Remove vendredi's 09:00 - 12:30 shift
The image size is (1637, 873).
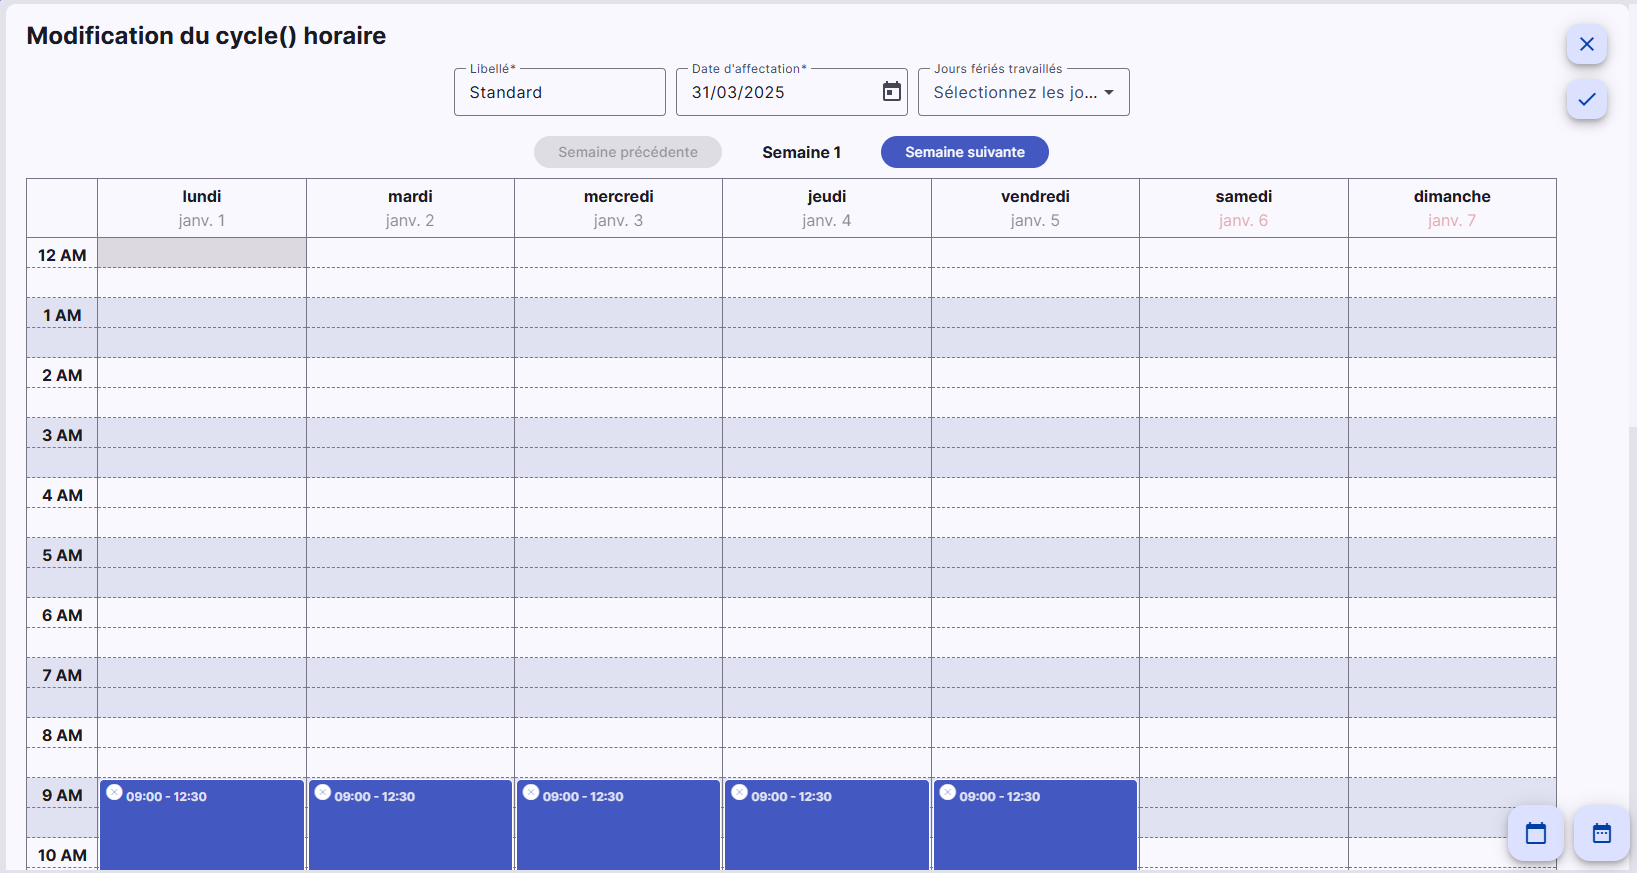point(948,792)
